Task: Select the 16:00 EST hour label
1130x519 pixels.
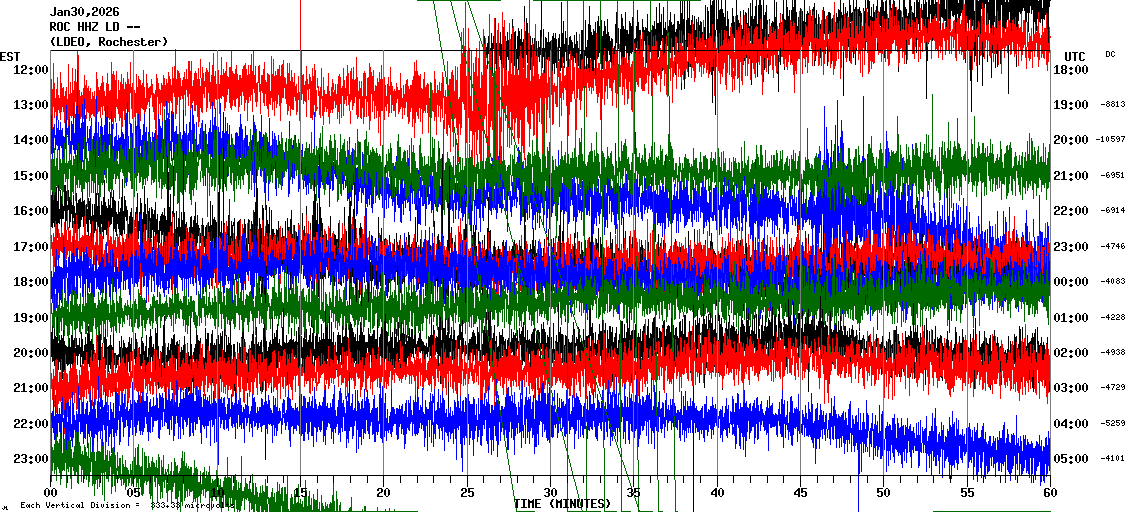Action: 31,211
